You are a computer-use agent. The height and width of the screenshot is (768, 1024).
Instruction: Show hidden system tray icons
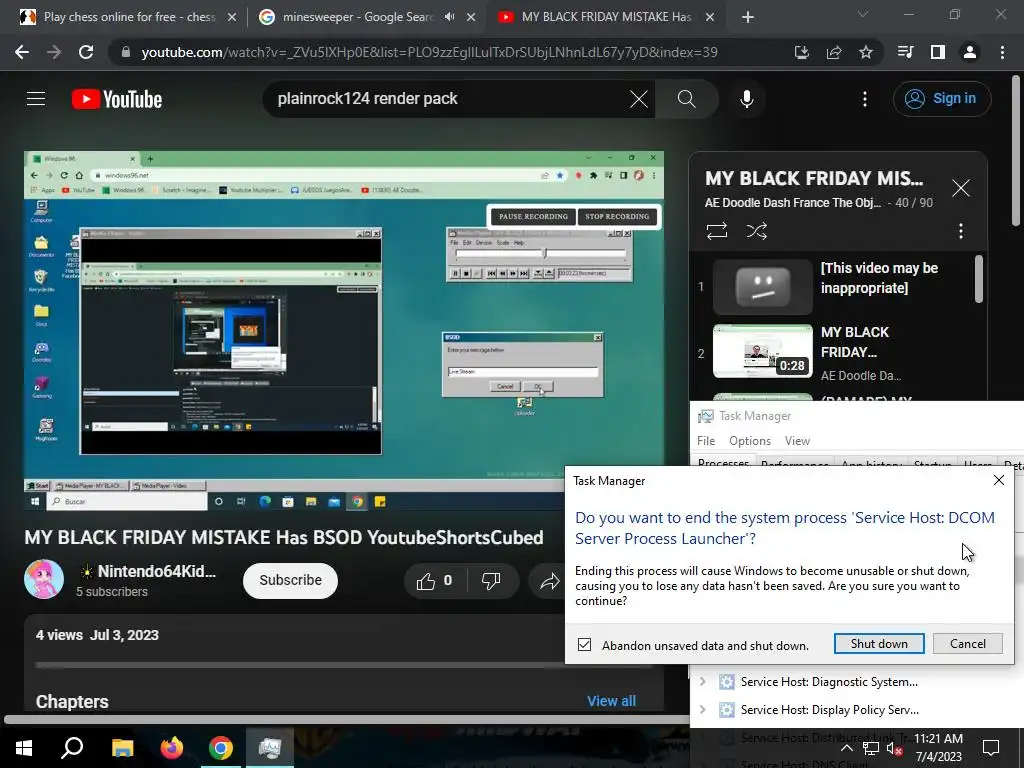point(846,748)
